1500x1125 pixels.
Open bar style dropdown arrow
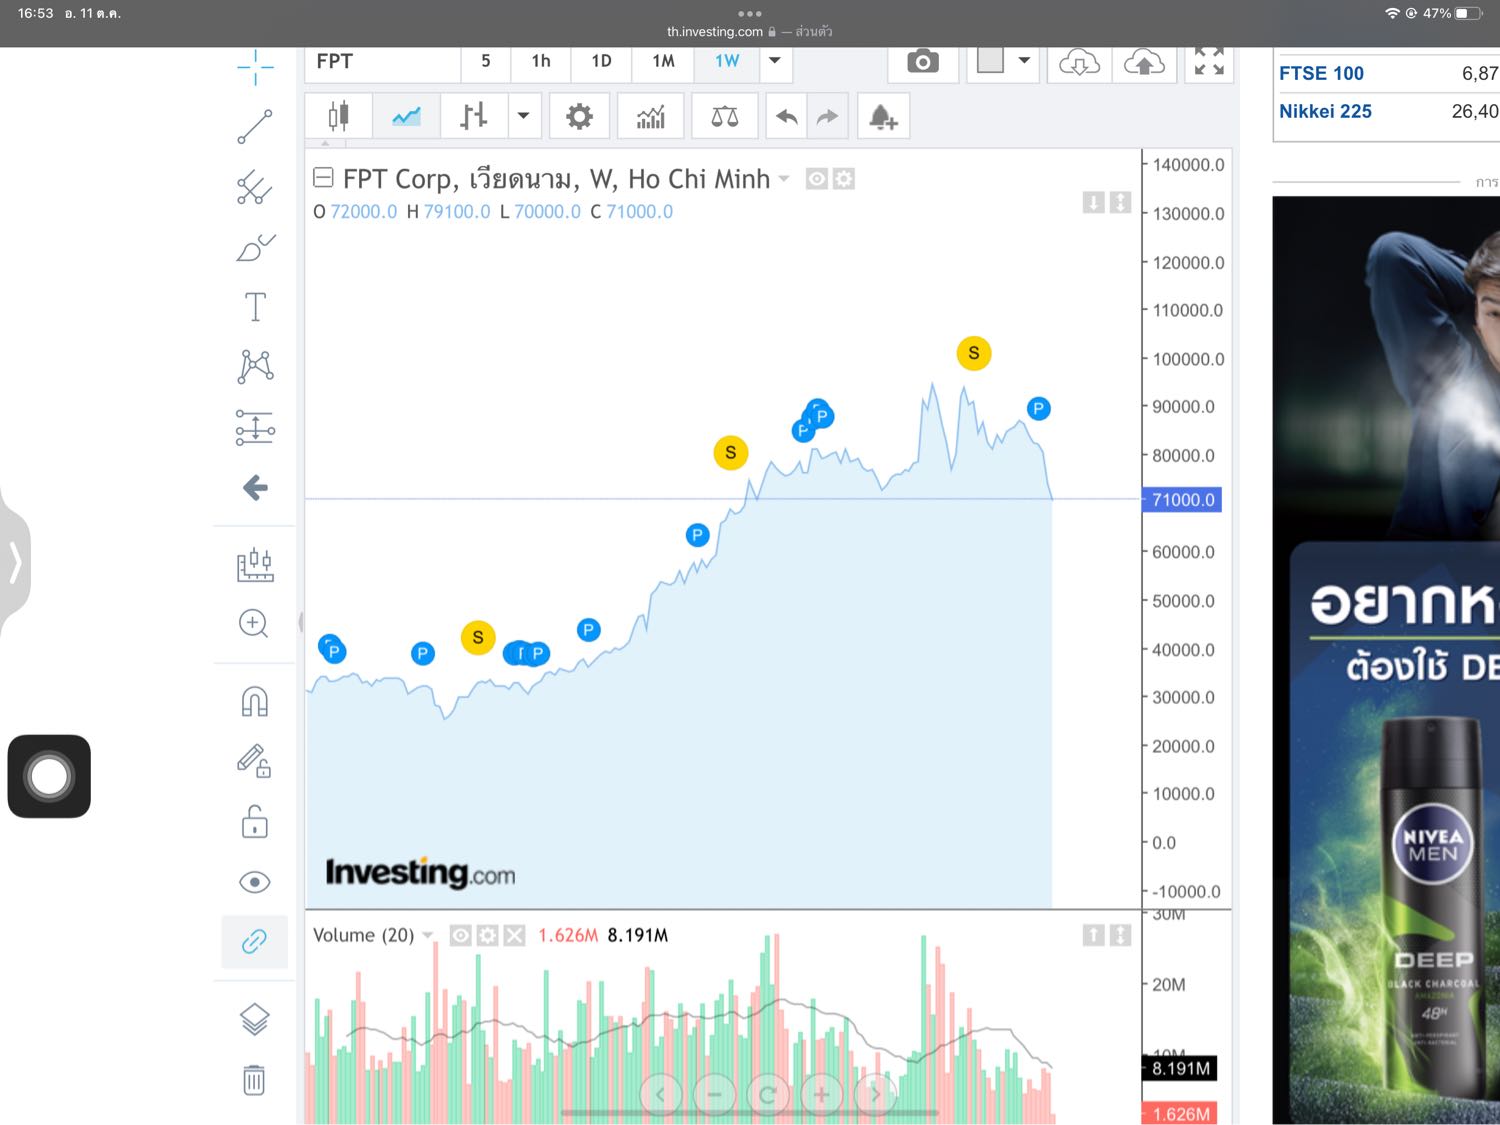click(x=523, y=117)
